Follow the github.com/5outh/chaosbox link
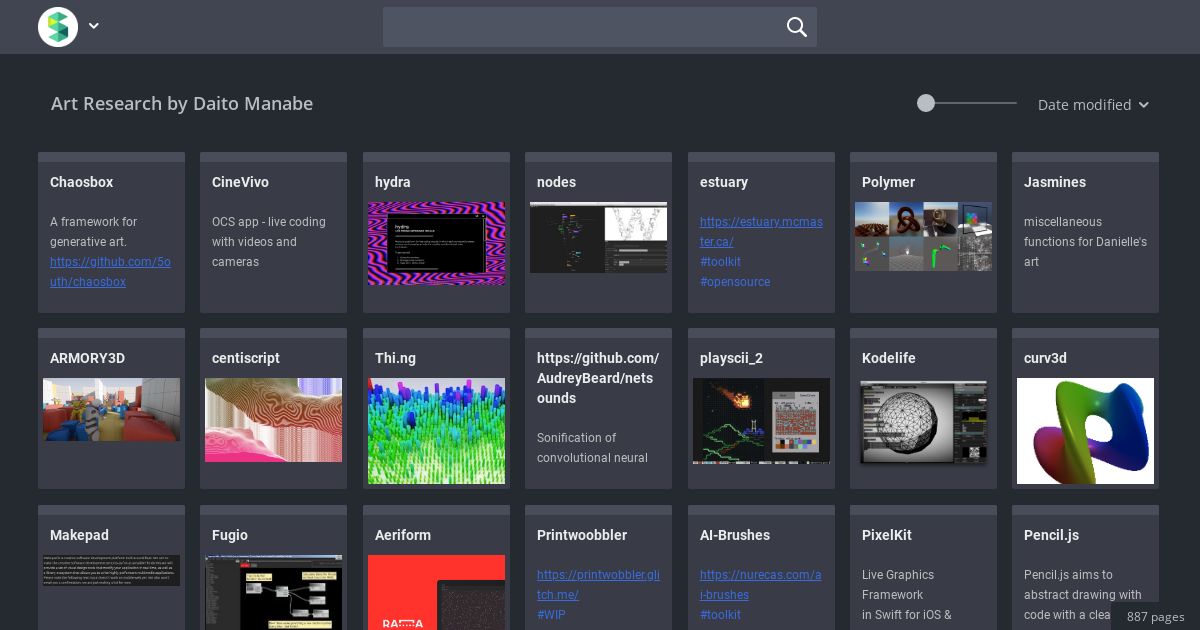1200x630 pixels. click(110, 272)
